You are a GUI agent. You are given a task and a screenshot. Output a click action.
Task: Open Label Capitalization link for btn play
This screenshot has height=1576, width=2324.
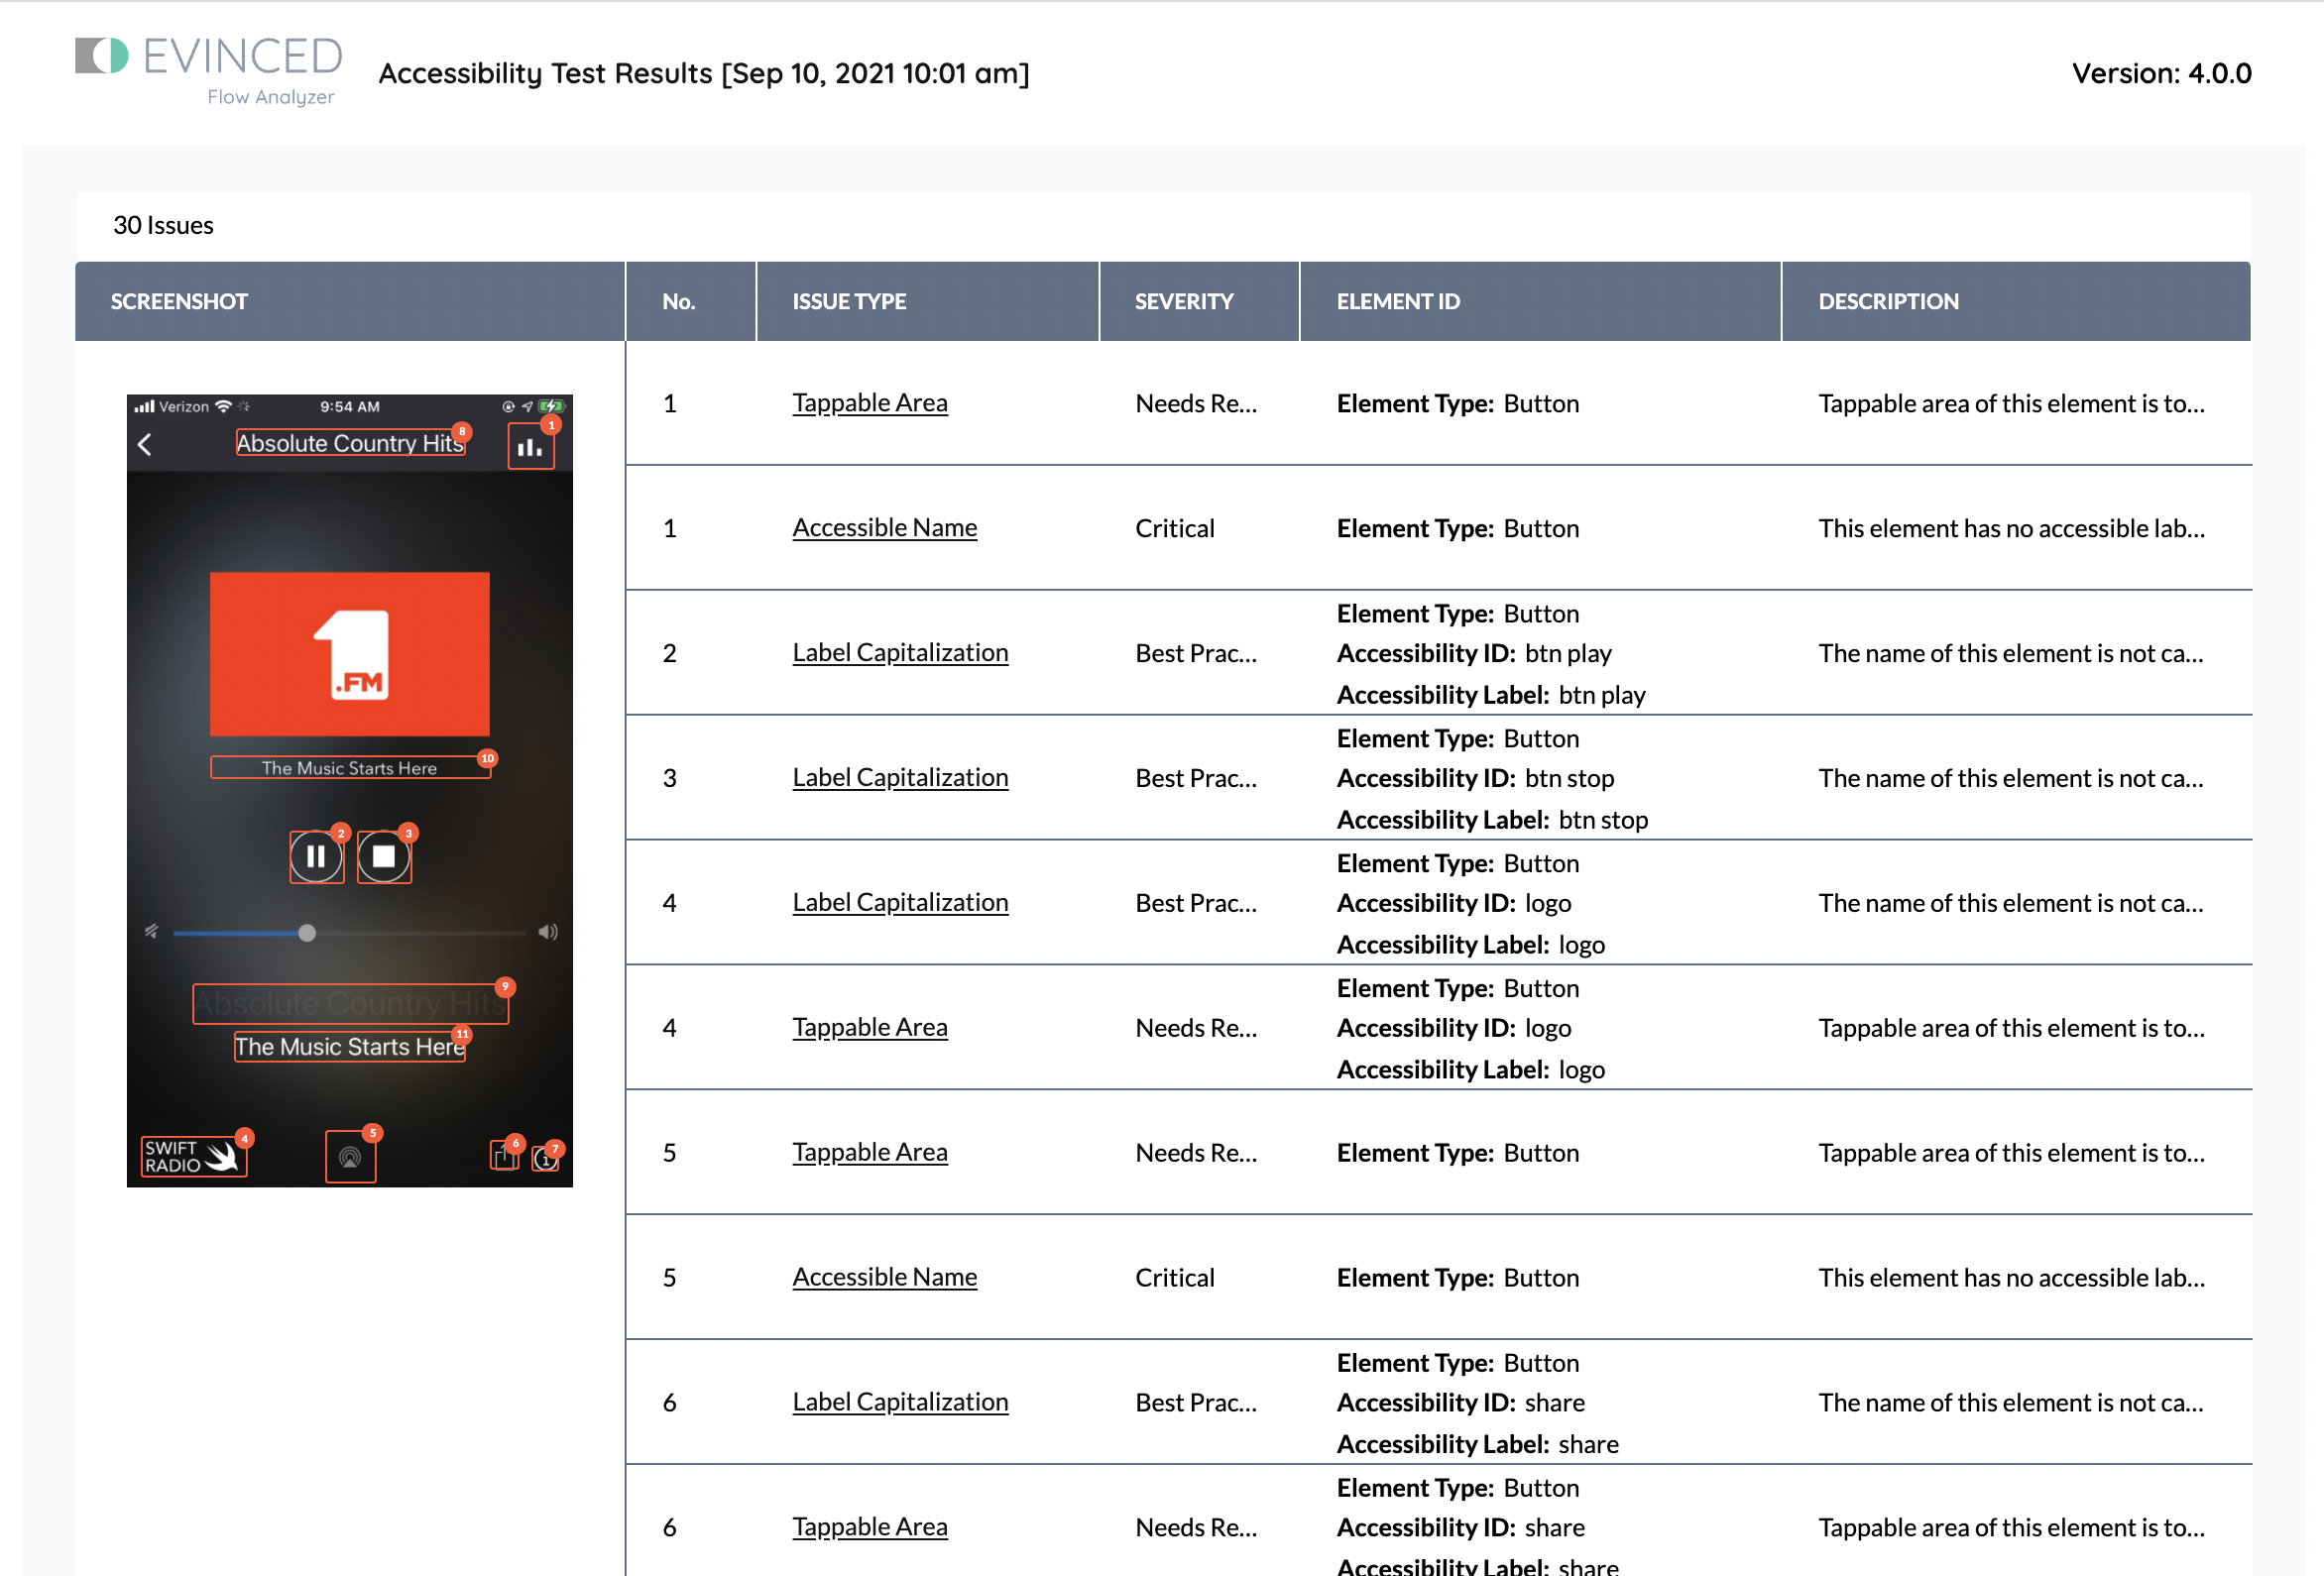point(899,653)
